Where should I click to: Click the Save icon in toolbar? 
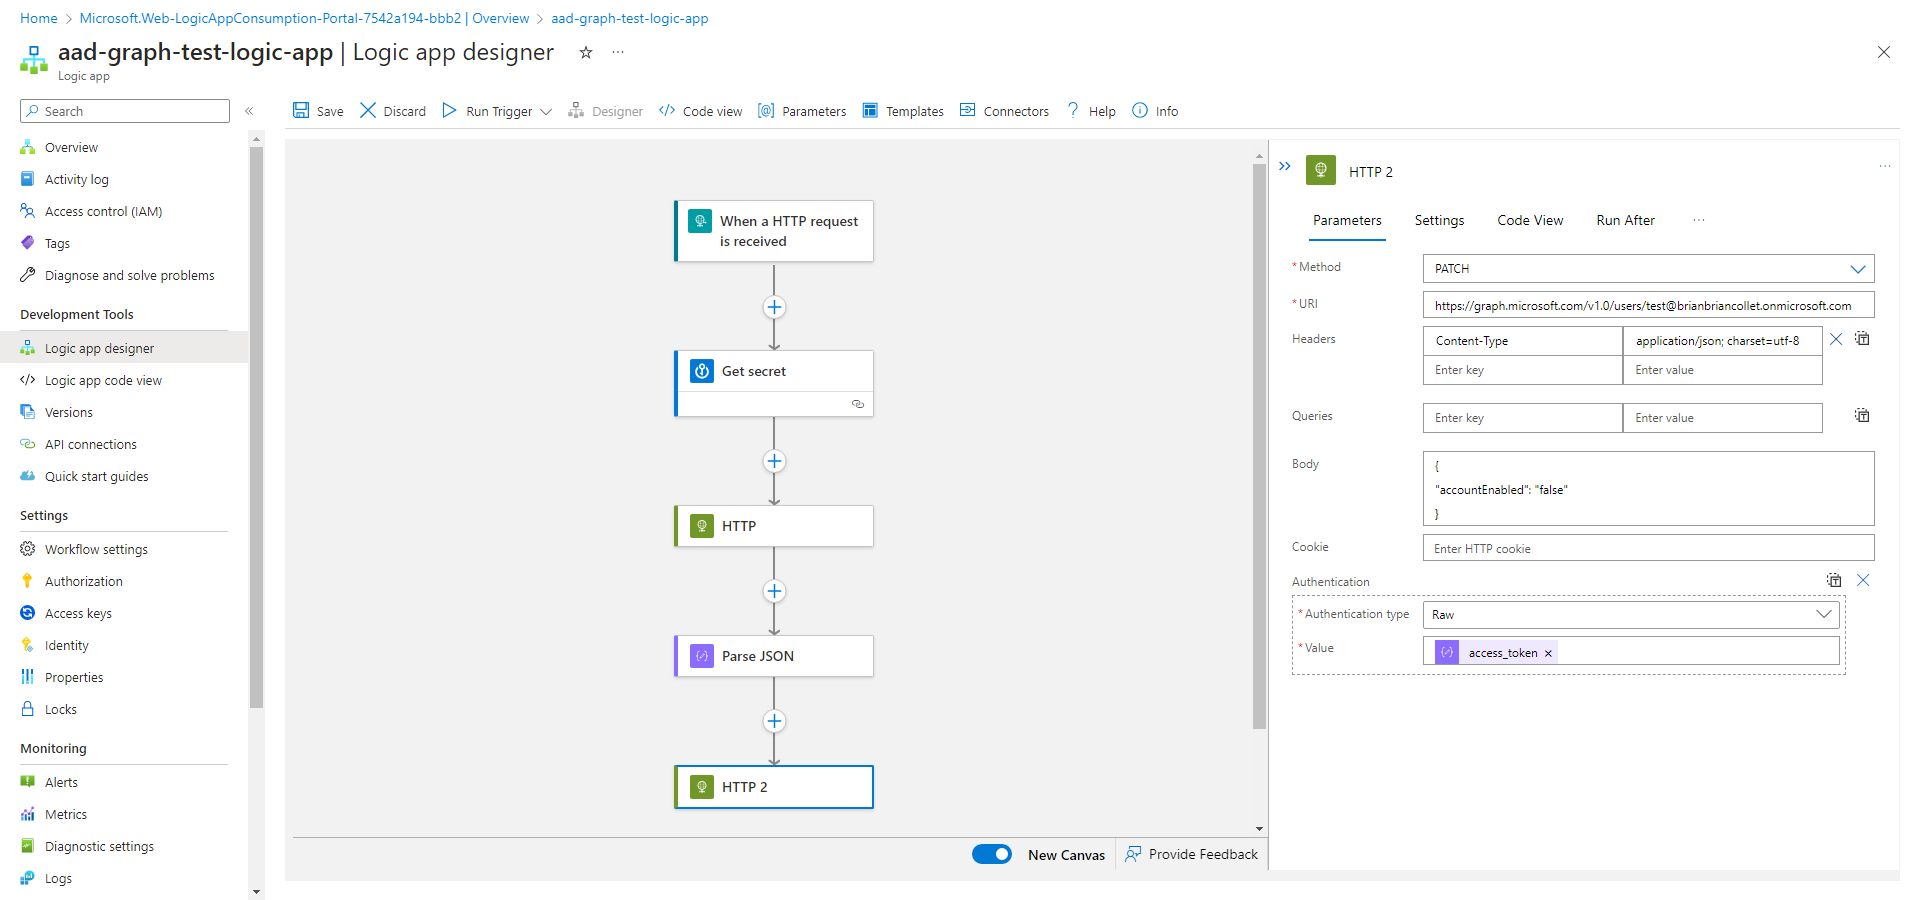point(301,111)
